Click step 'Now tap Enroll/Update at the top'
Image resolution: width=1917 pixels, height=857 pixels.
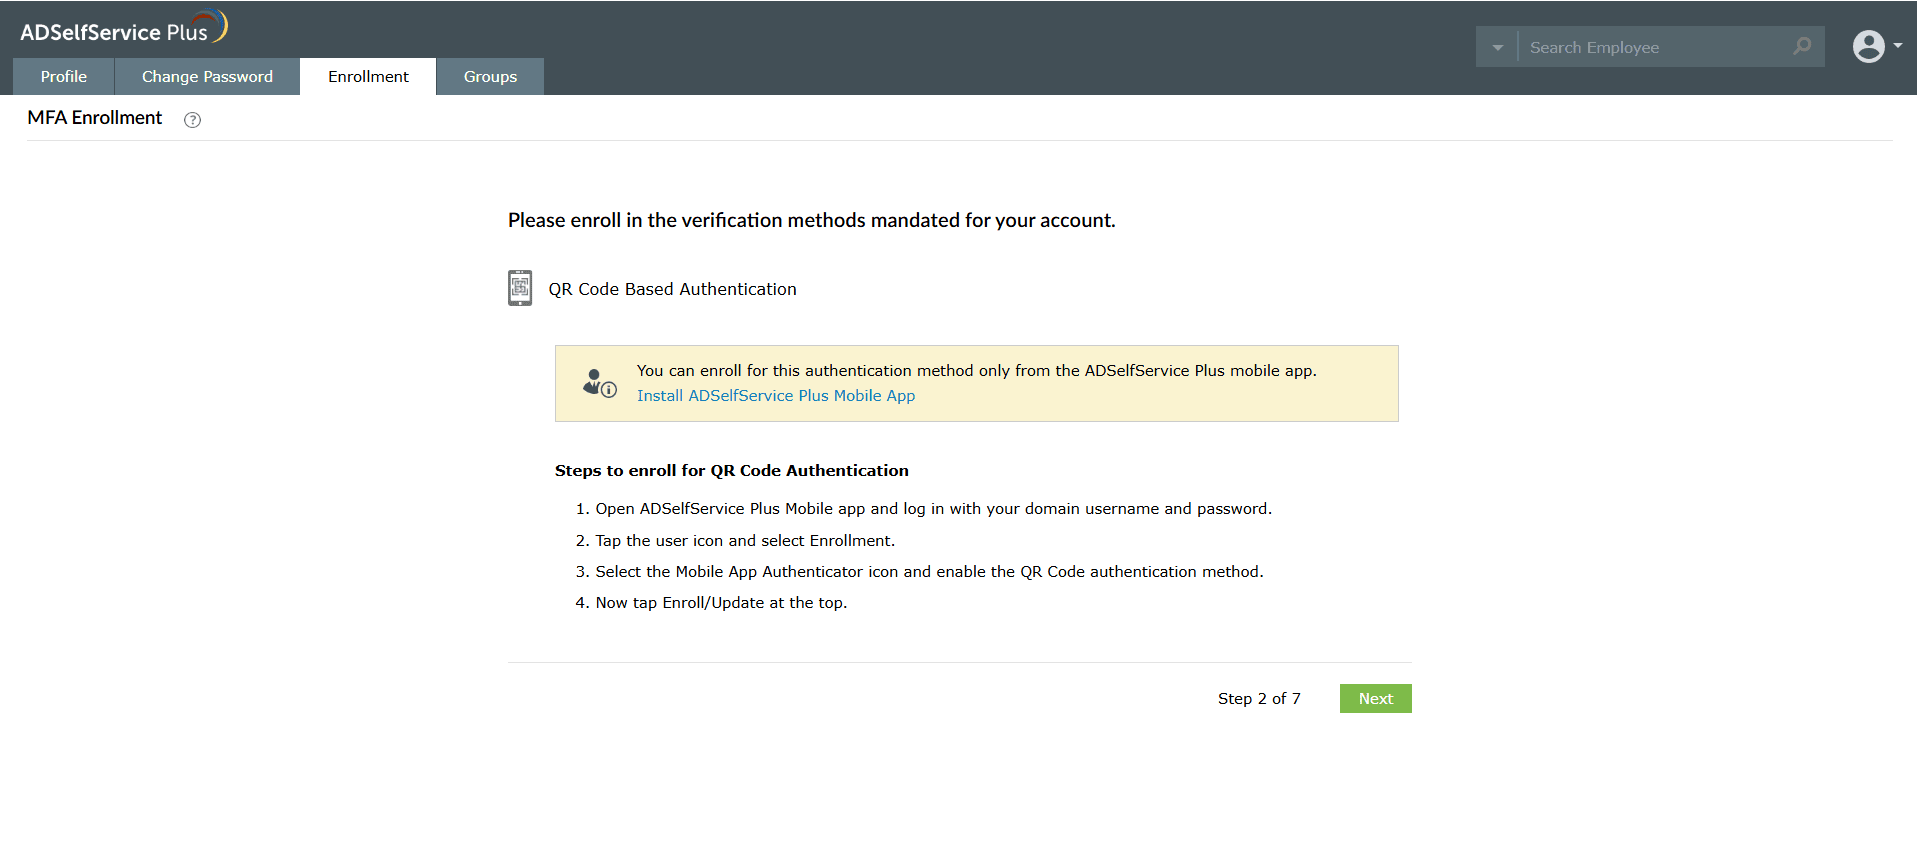coord(721,602)
